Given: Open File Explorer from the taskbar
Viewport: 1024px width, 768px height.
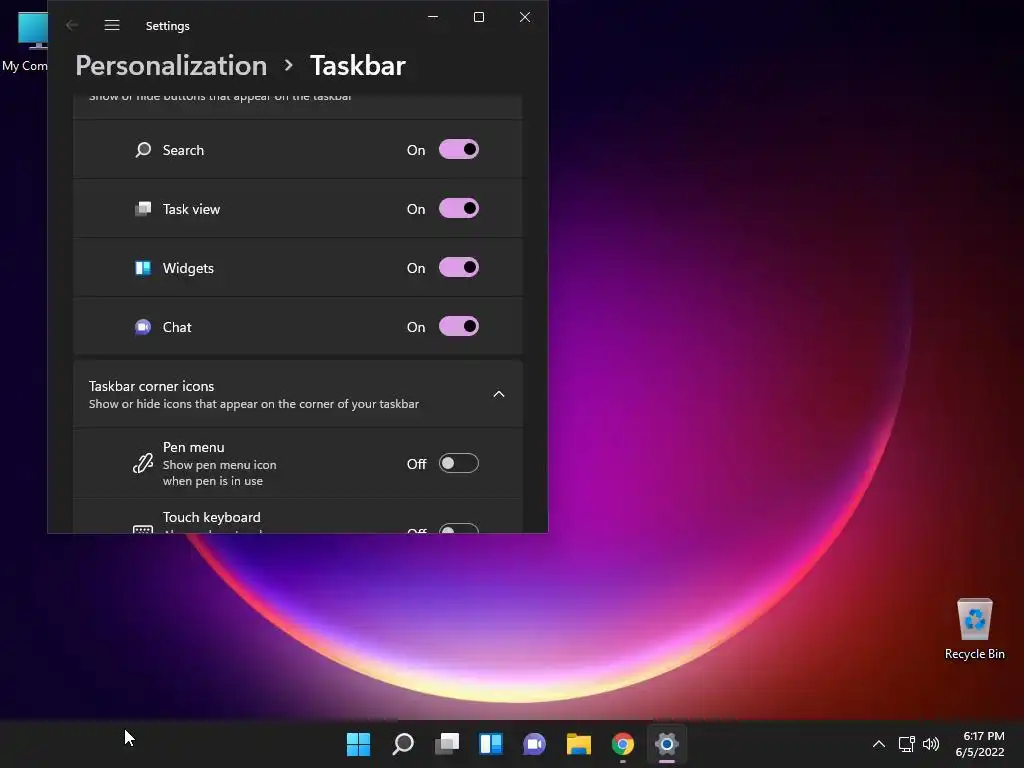Looking at the screenshot, I should coord(579,744).
